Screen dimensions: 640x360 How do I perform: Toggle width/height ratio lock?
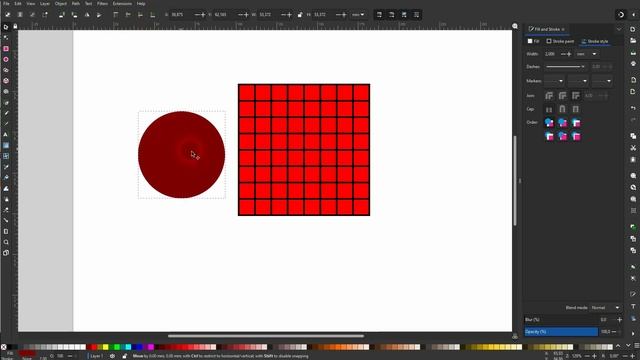[300, 15]
